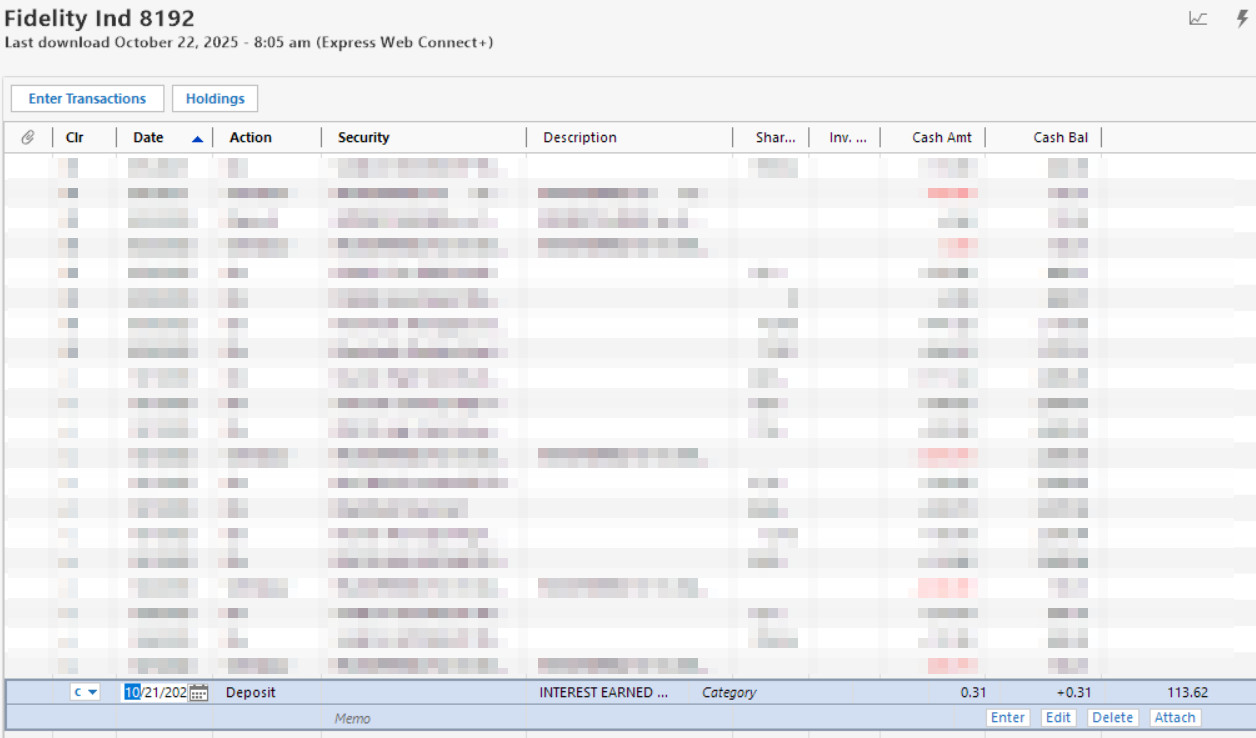Click the Fidelity Ind 8192 account title
The height and width of the screenshot is (738, 1256).
pyautogui.click(x=100, y=18)
